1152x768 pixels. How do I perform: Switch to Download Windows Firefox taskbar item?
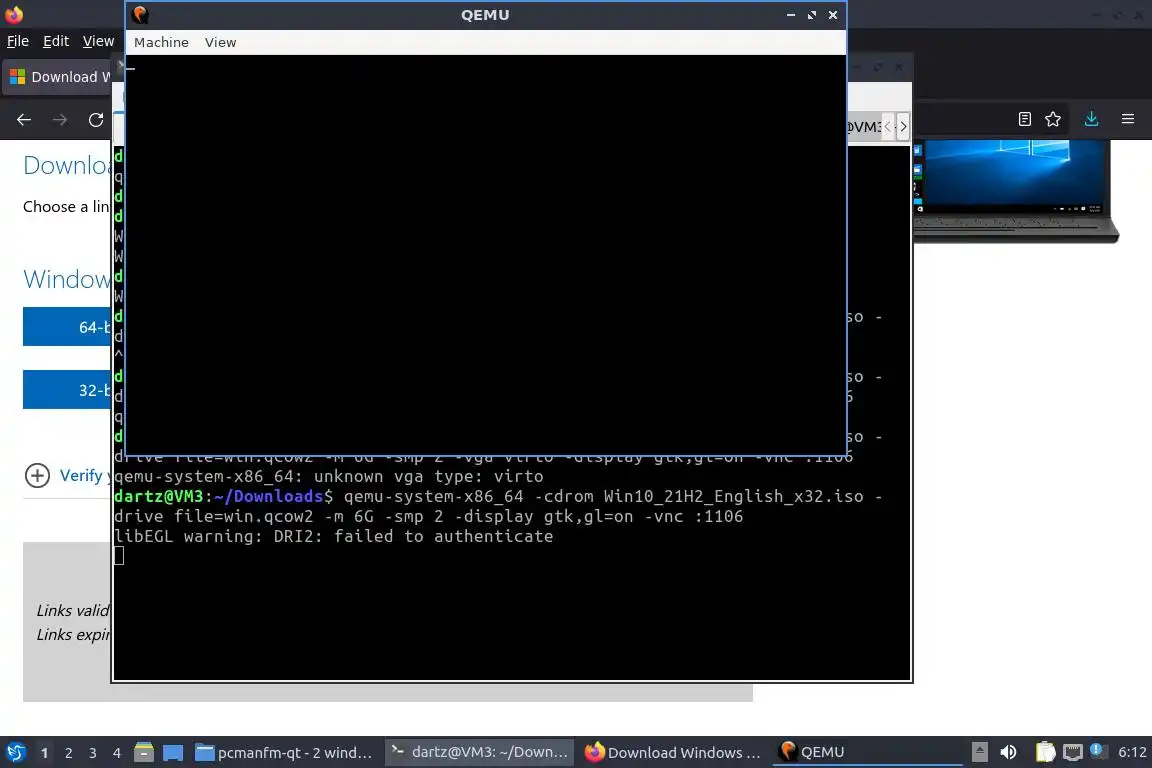click(x=673, y=753)
